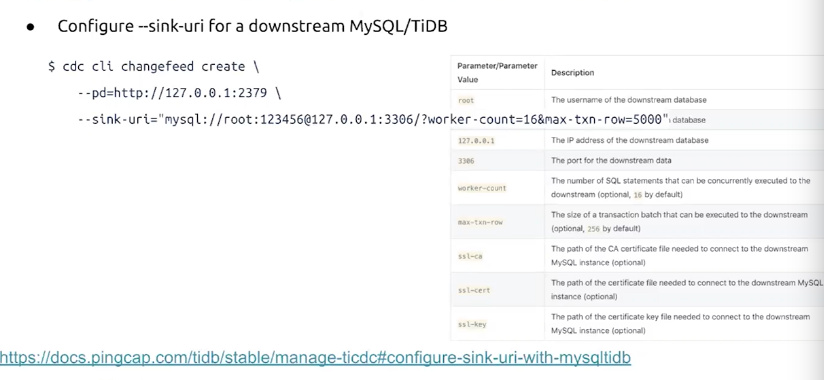Click 'The port for the downstream data' description
824x380 pixels.
pyautogui.click(x=611, y=160)
